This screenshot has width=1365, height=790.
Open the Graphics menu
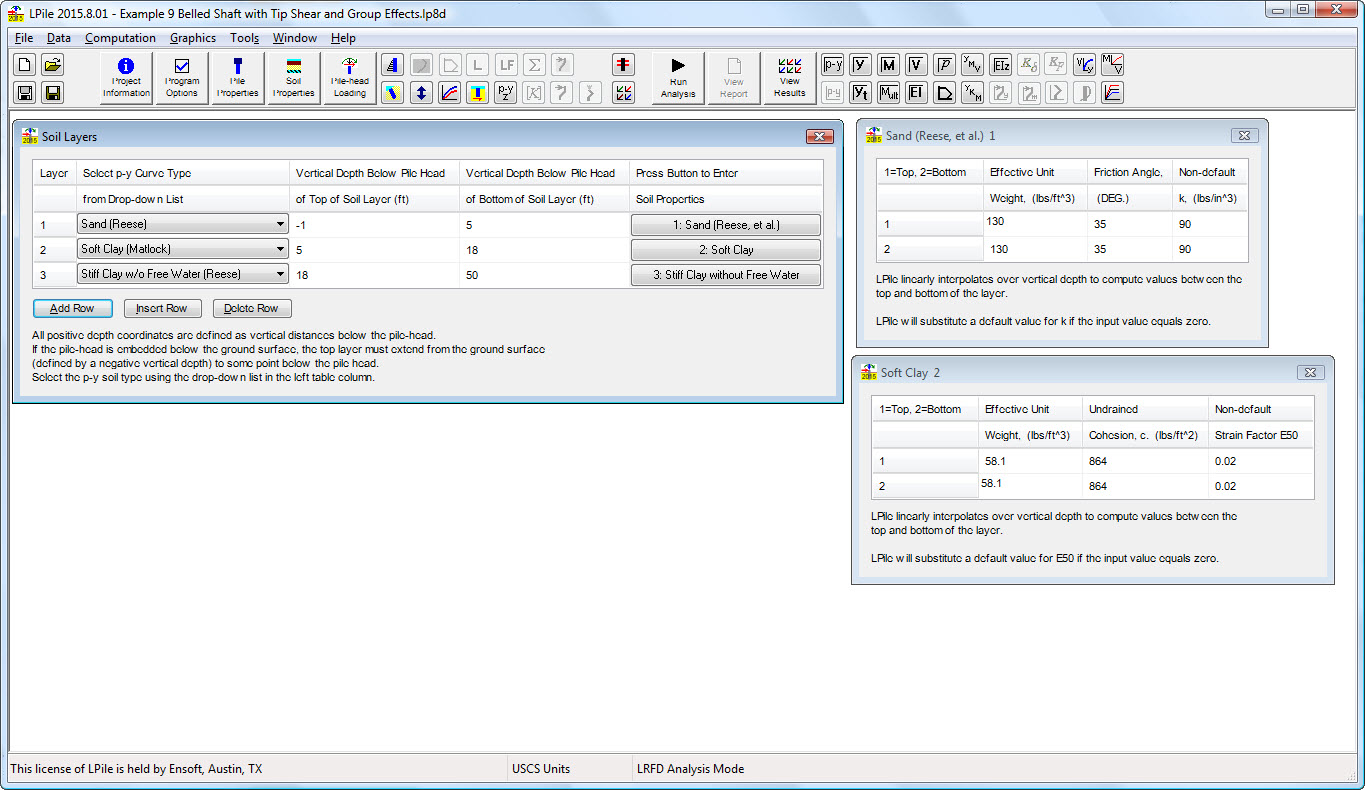pos(192,38)
